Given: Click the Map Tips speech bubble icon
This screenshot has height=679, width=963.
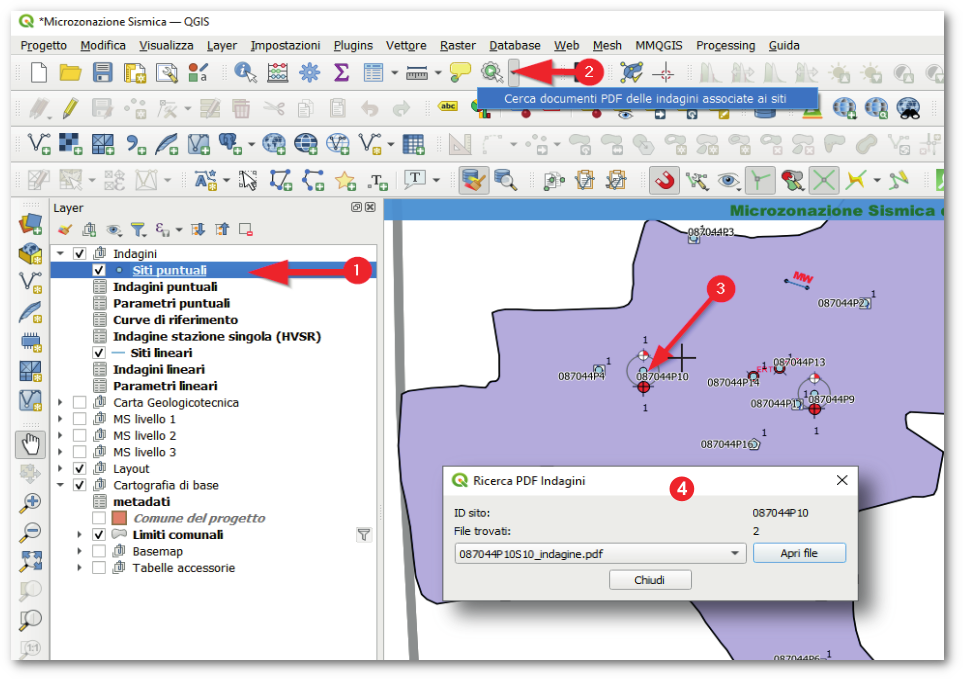Looking at the screenshot, I should [460, 72].
